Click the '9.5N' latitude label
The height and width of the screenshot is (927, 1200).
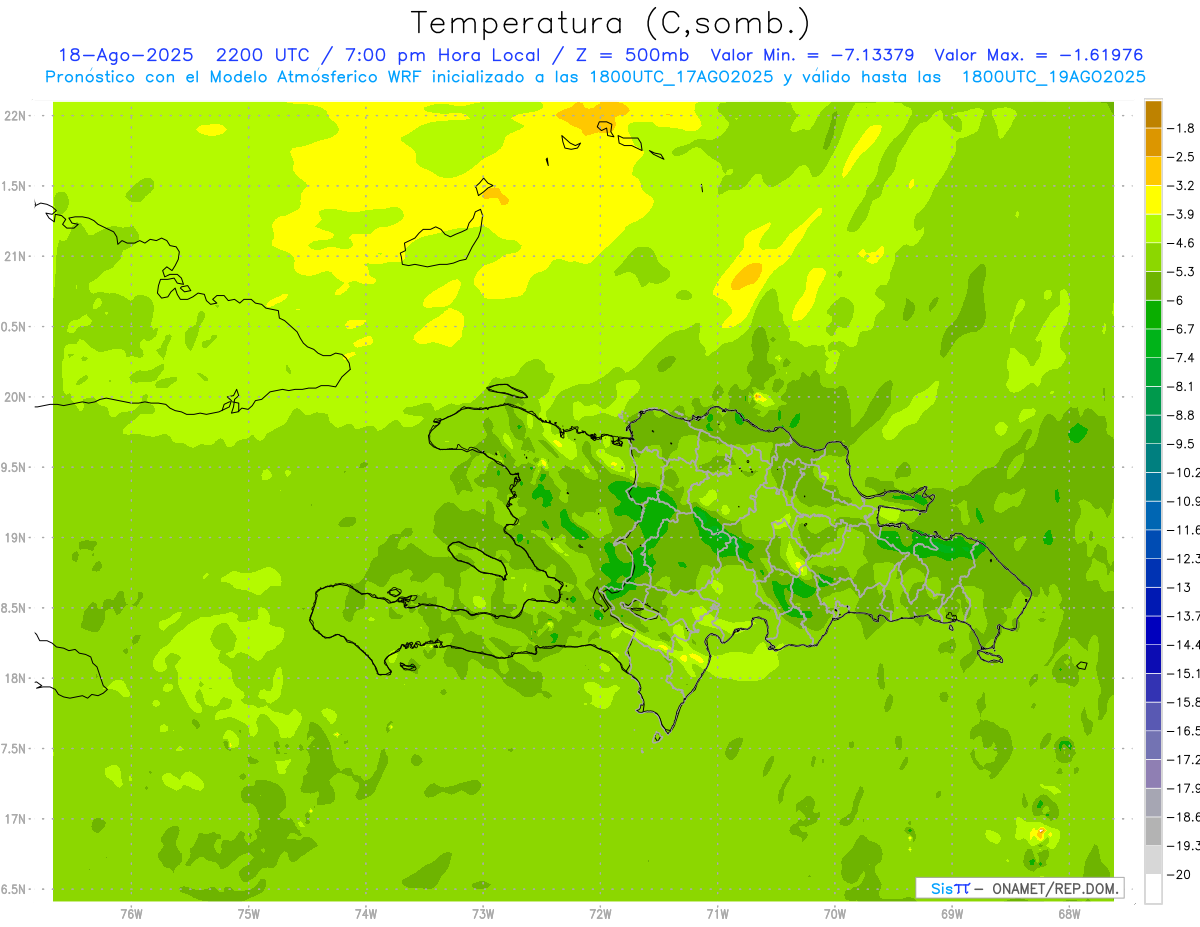tap(15, 467)
